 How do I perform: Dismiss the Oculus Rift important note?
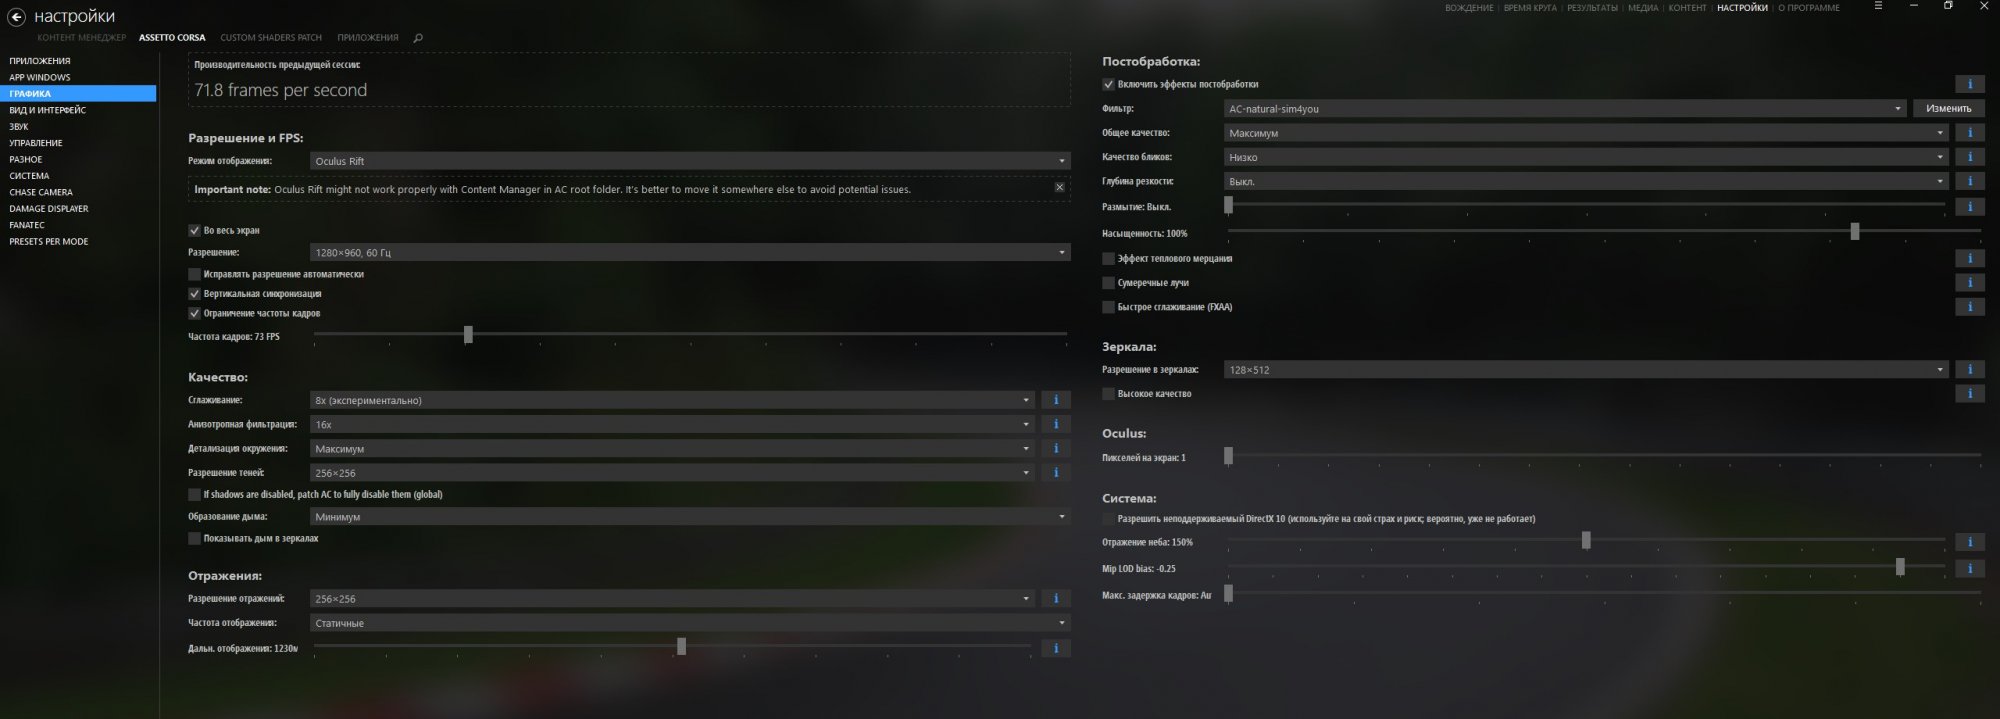click(1059, 187)
